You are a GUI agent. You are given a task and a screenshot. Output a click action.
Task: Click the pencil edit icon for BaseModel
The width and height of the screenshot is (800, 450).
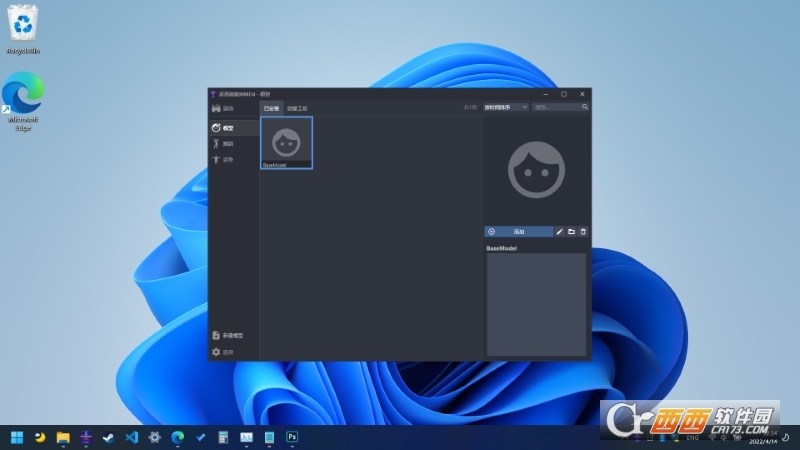pos(559,231)
